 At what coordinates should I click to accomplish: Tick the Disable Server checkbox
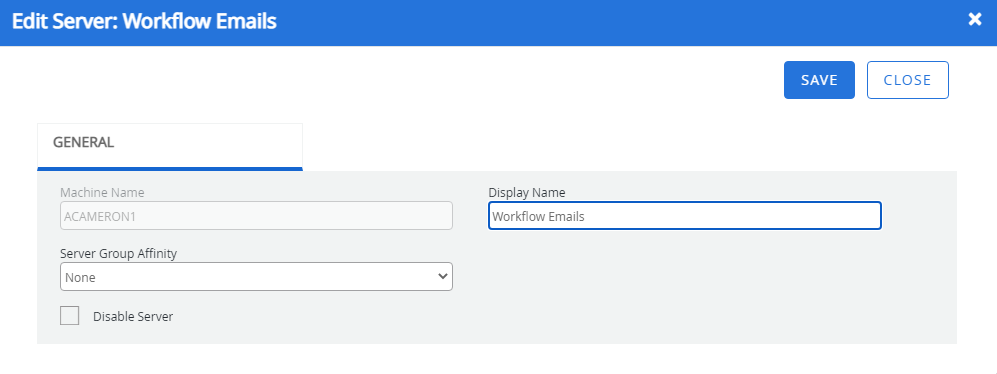pos(69,315)
